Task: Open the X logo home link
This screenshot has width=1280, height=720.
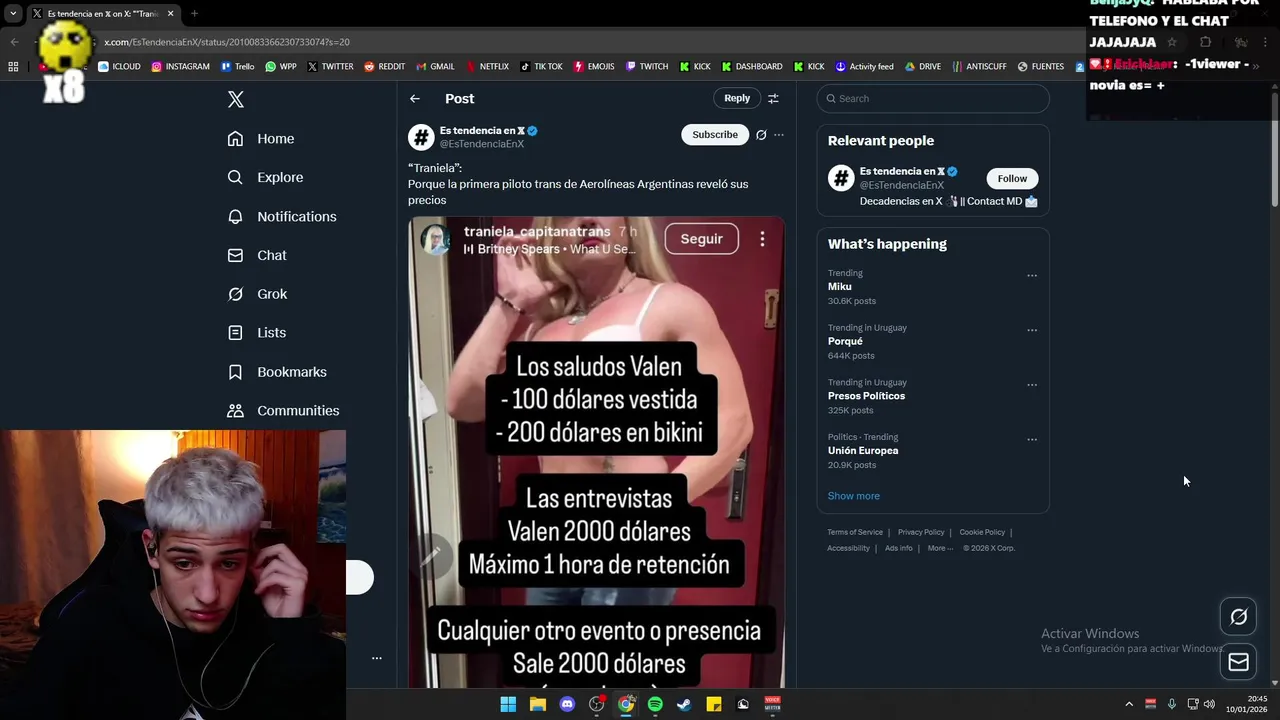Action: click(x=236, y=99)
